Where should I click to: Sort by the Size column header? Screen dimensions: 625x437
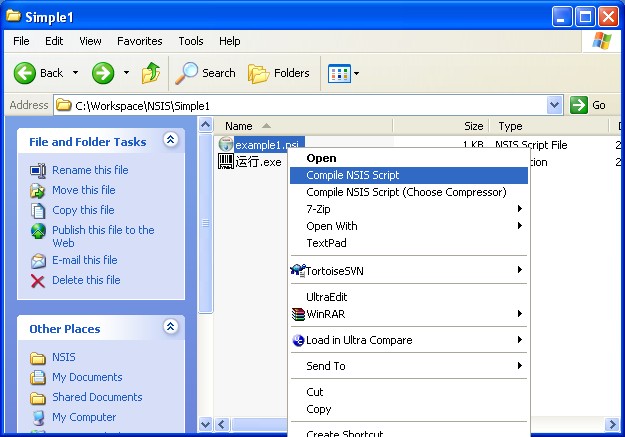pos(440,126)
